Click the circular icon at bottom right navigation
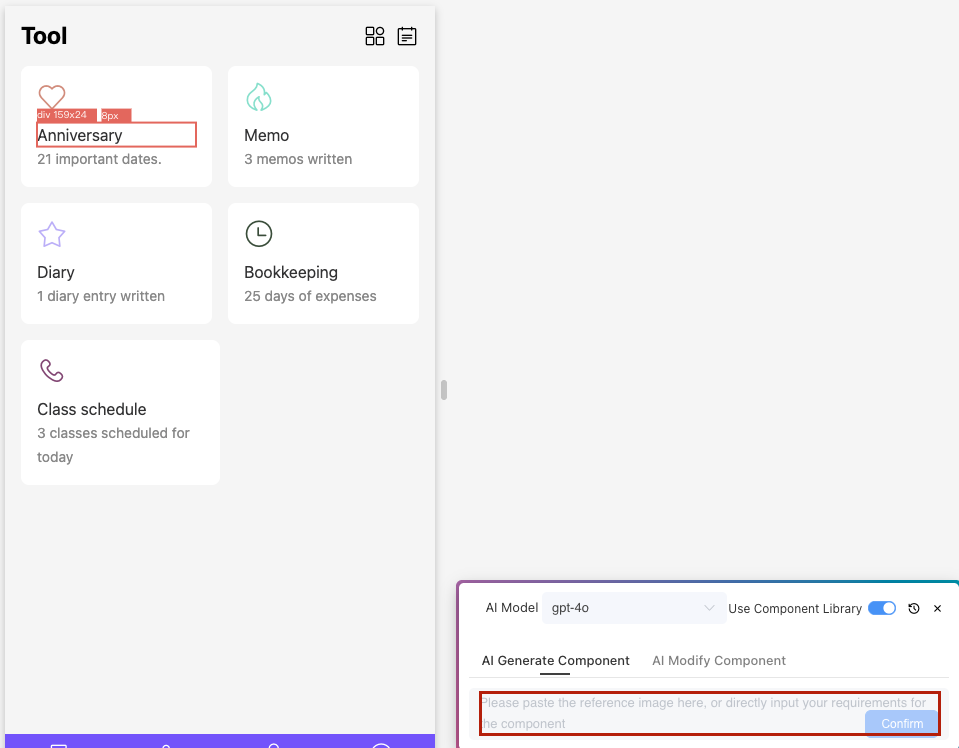The height and width of the screenshot is (748, 959). [x=380, y=745]
